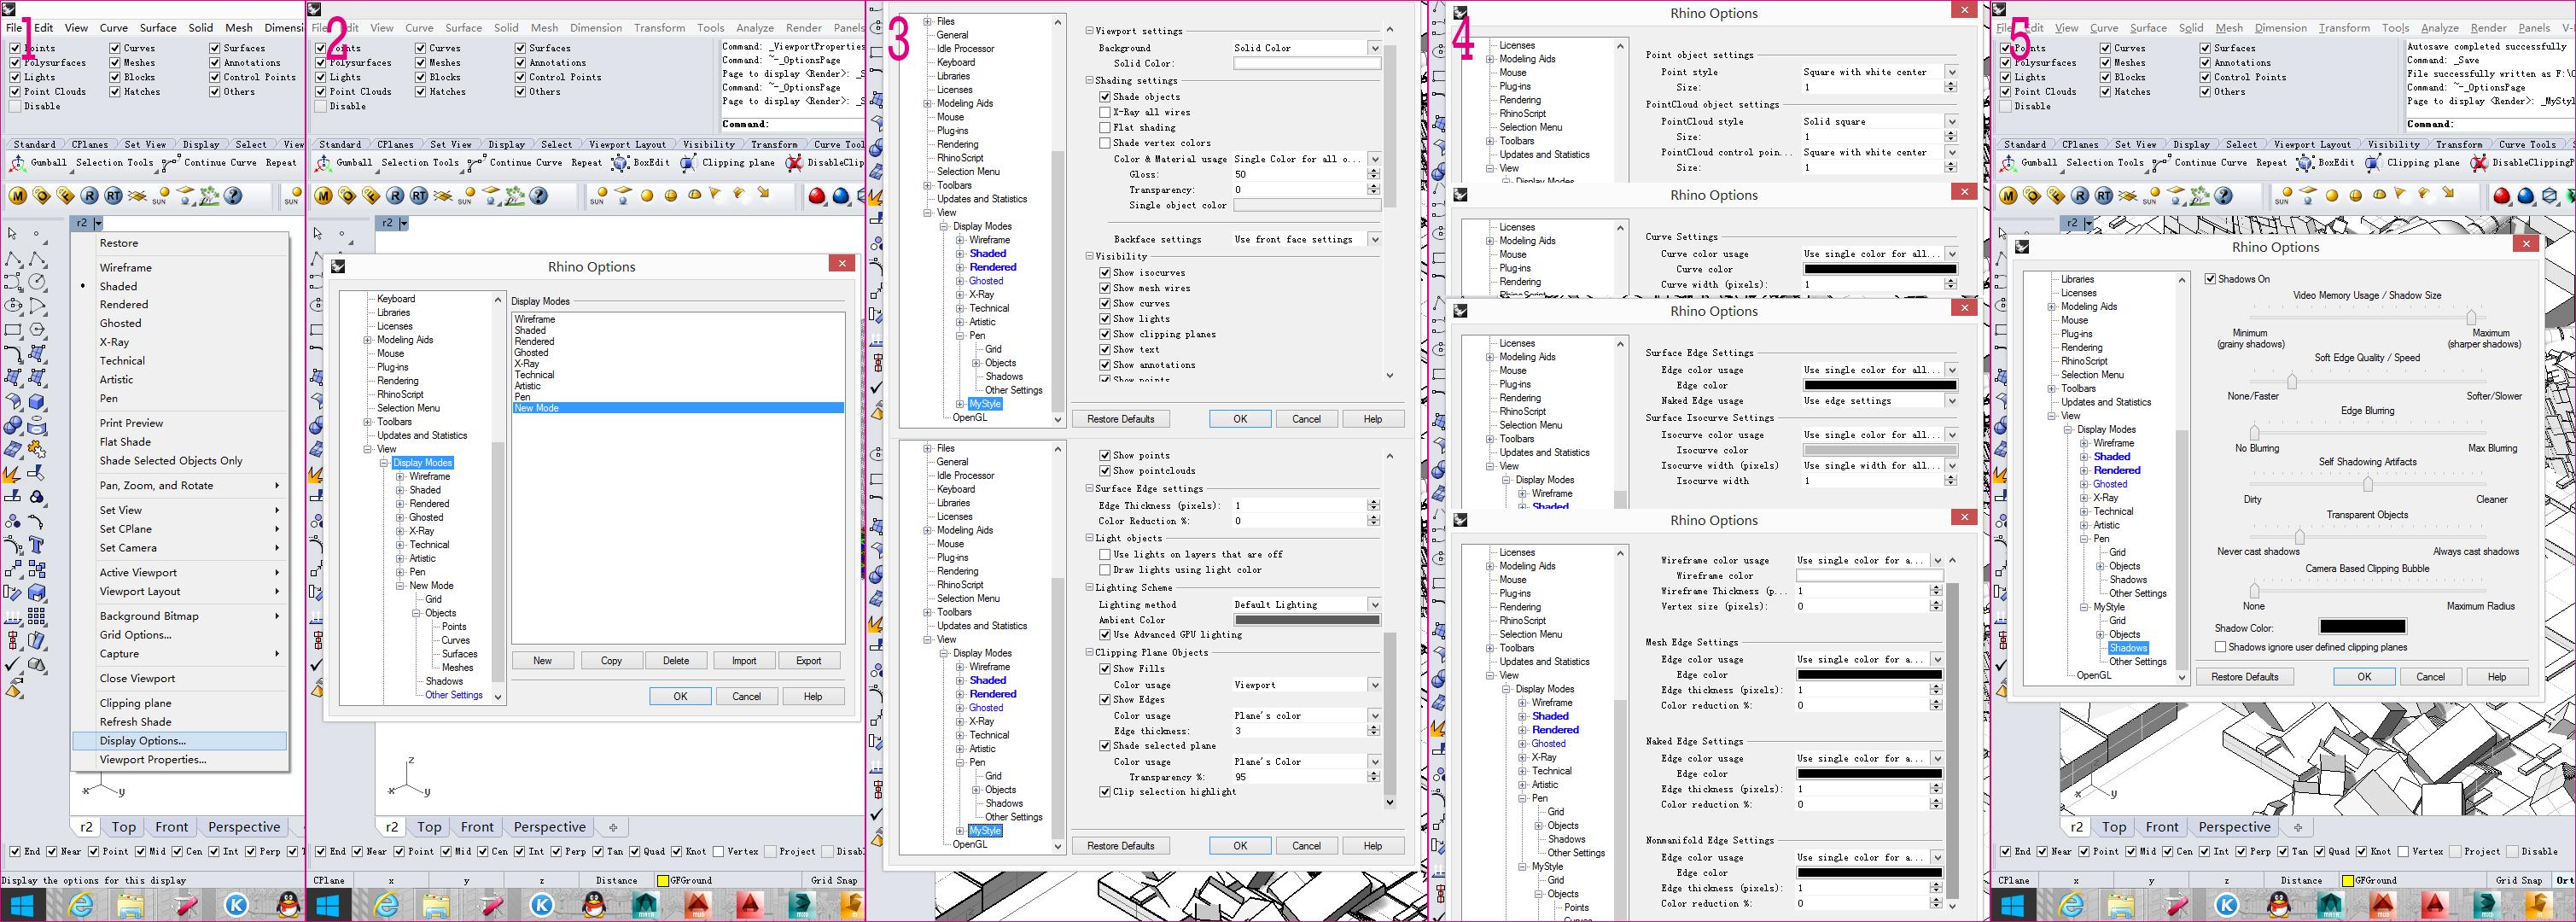Collapse the New Mode tree node
2576x922 pixels.
click(x=400, y=586)
